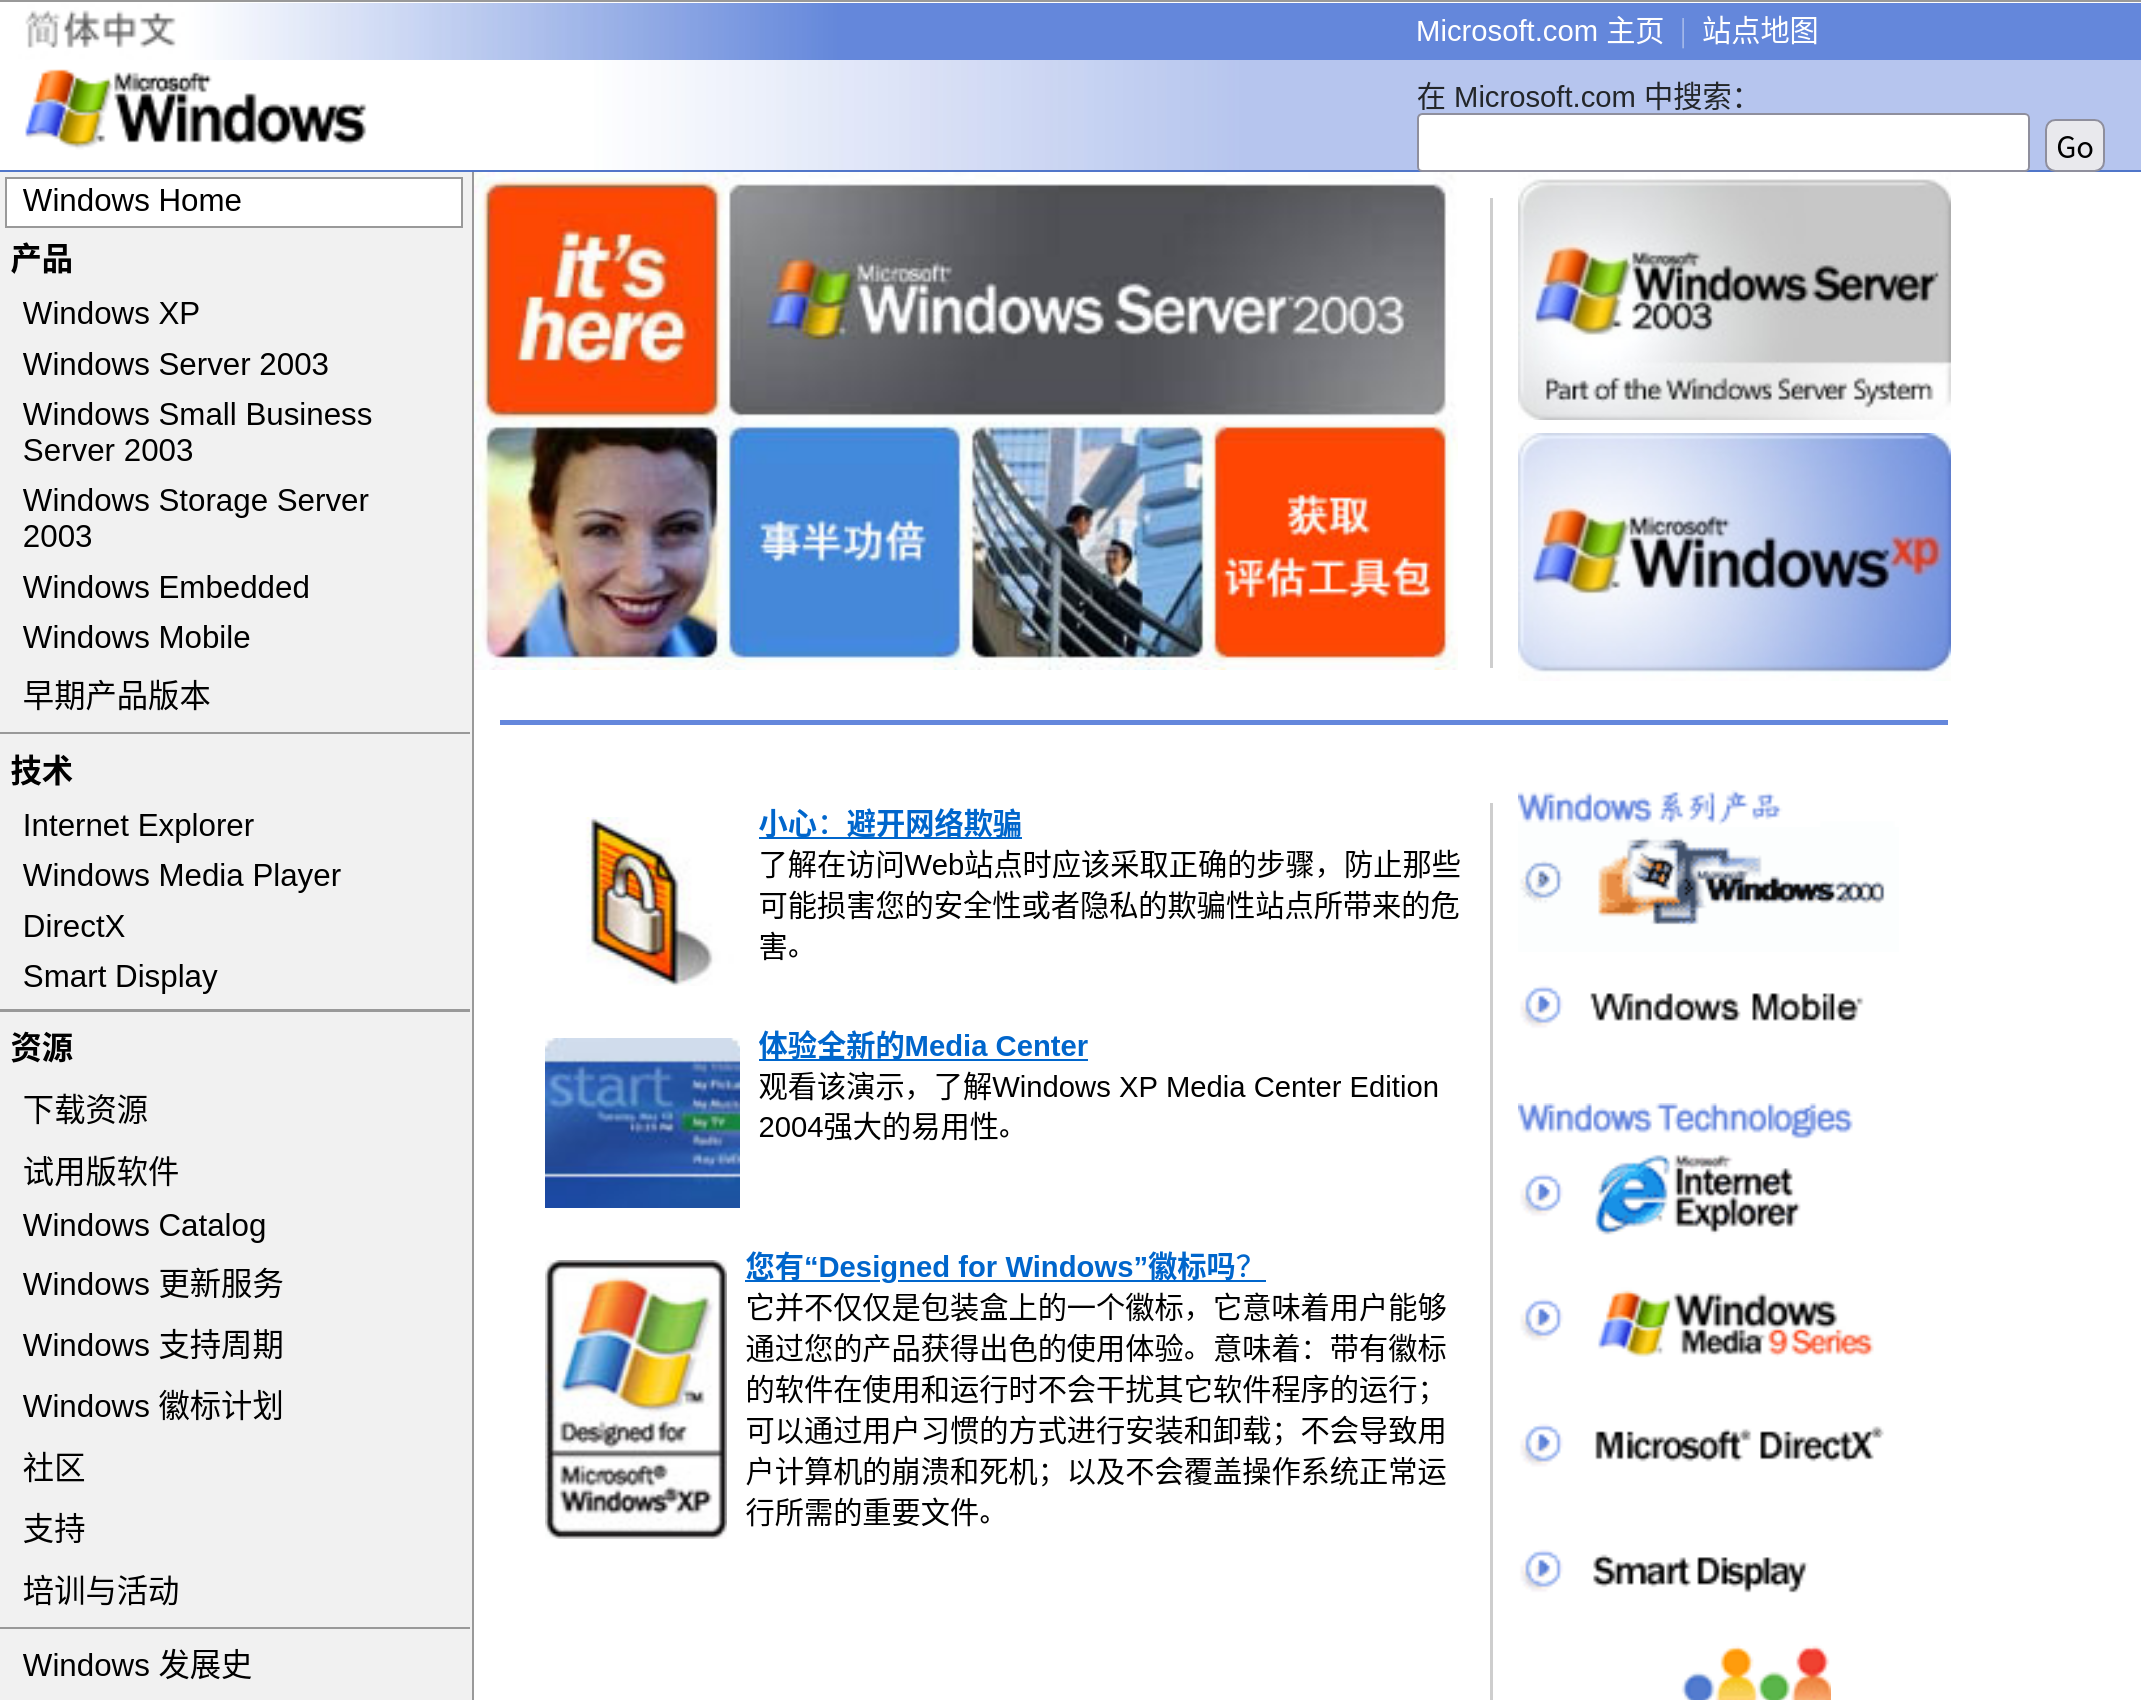Screen dimensions: 2141x1700
Task: Click the Media Center start screen thumbnail
Action: pyautogui.click(x=641, y=1122)
